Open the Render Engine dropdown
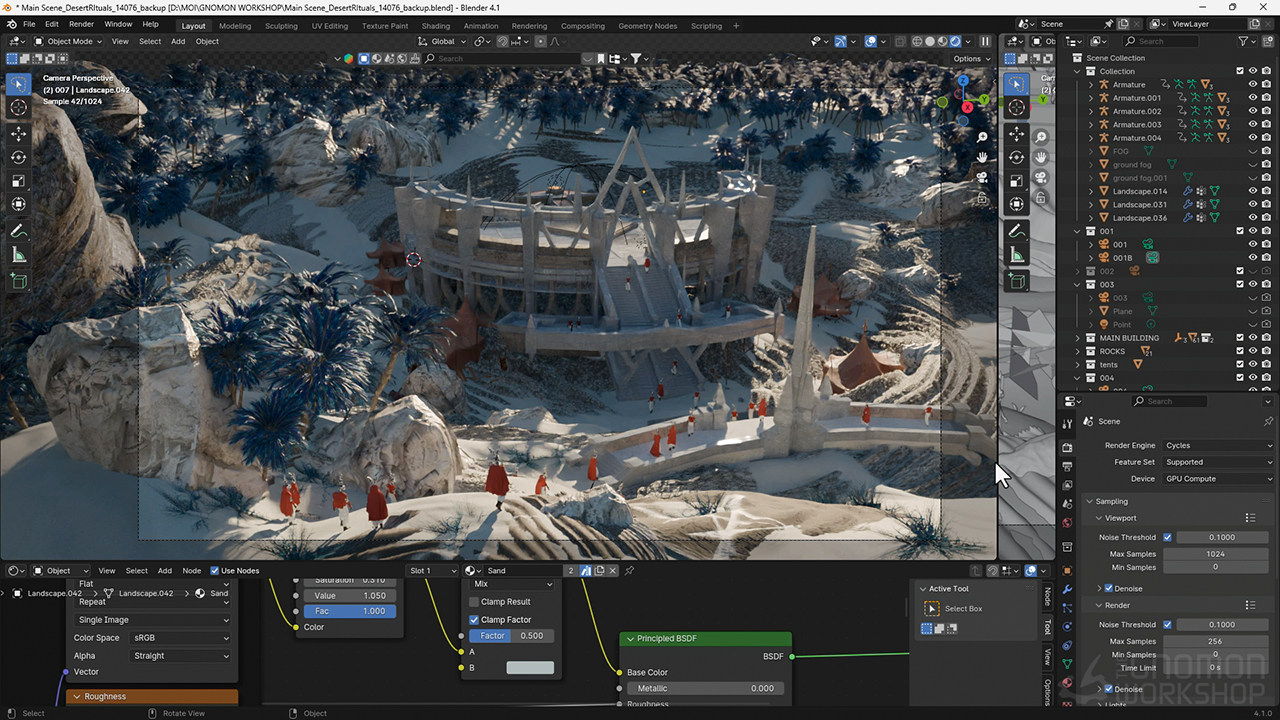 pyautogui.click(x=1219, y=445)
